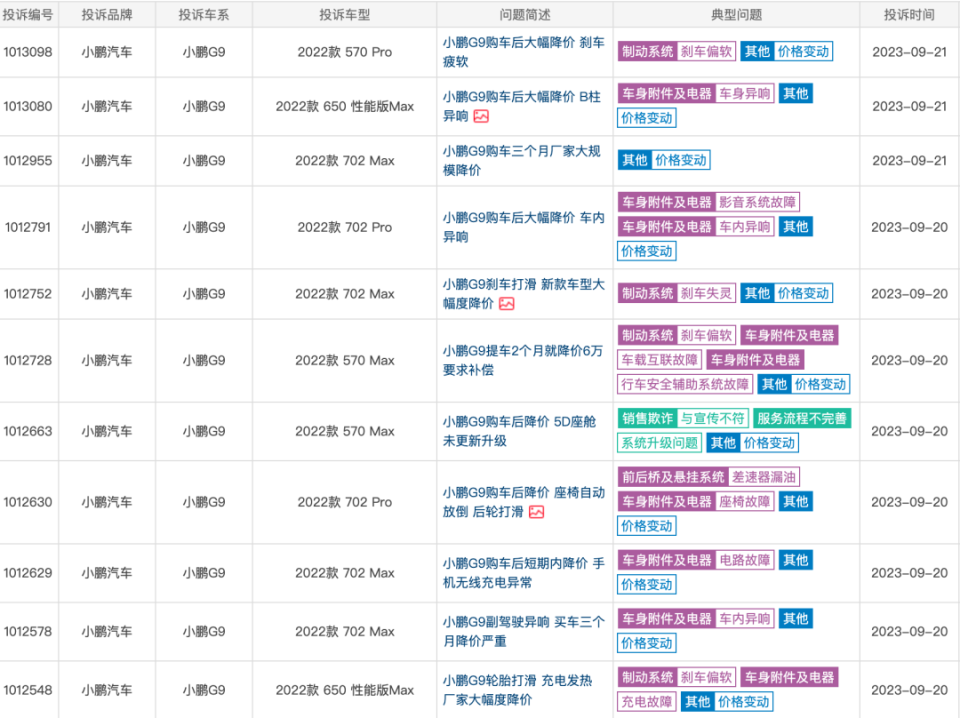Image resolution: width=960 pixels, height=718 pixels.
Task: Click '2022款 650 性能版Max' in row 1013080
Action: pos(345,107)
